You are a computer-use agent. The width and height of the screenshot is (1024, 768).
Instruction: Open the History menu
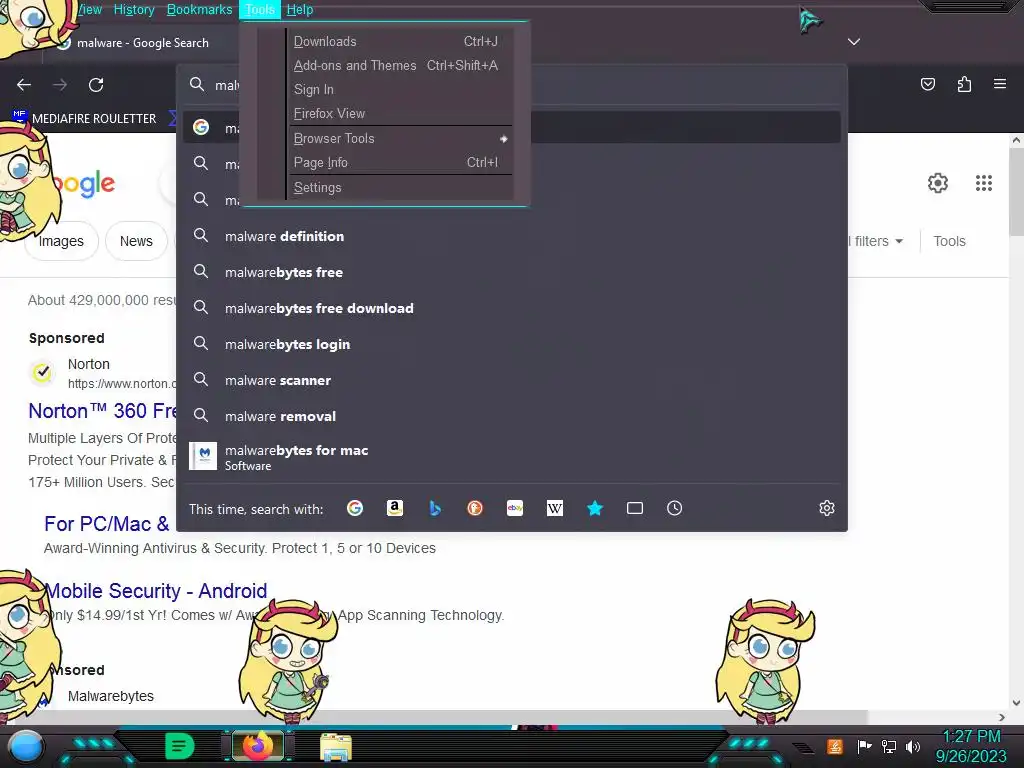tap(134, 10)
